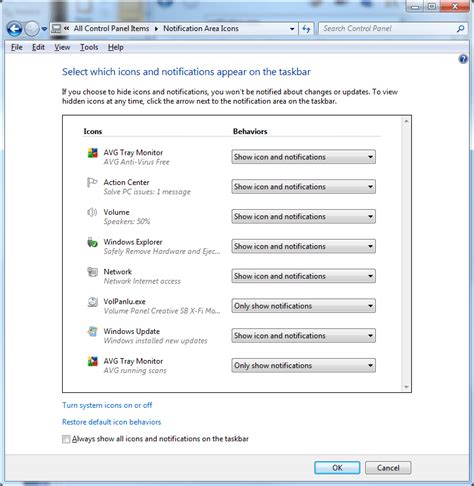Click the forward navigation button
This screenshot has height=486, width=474.
pos(32,29)
